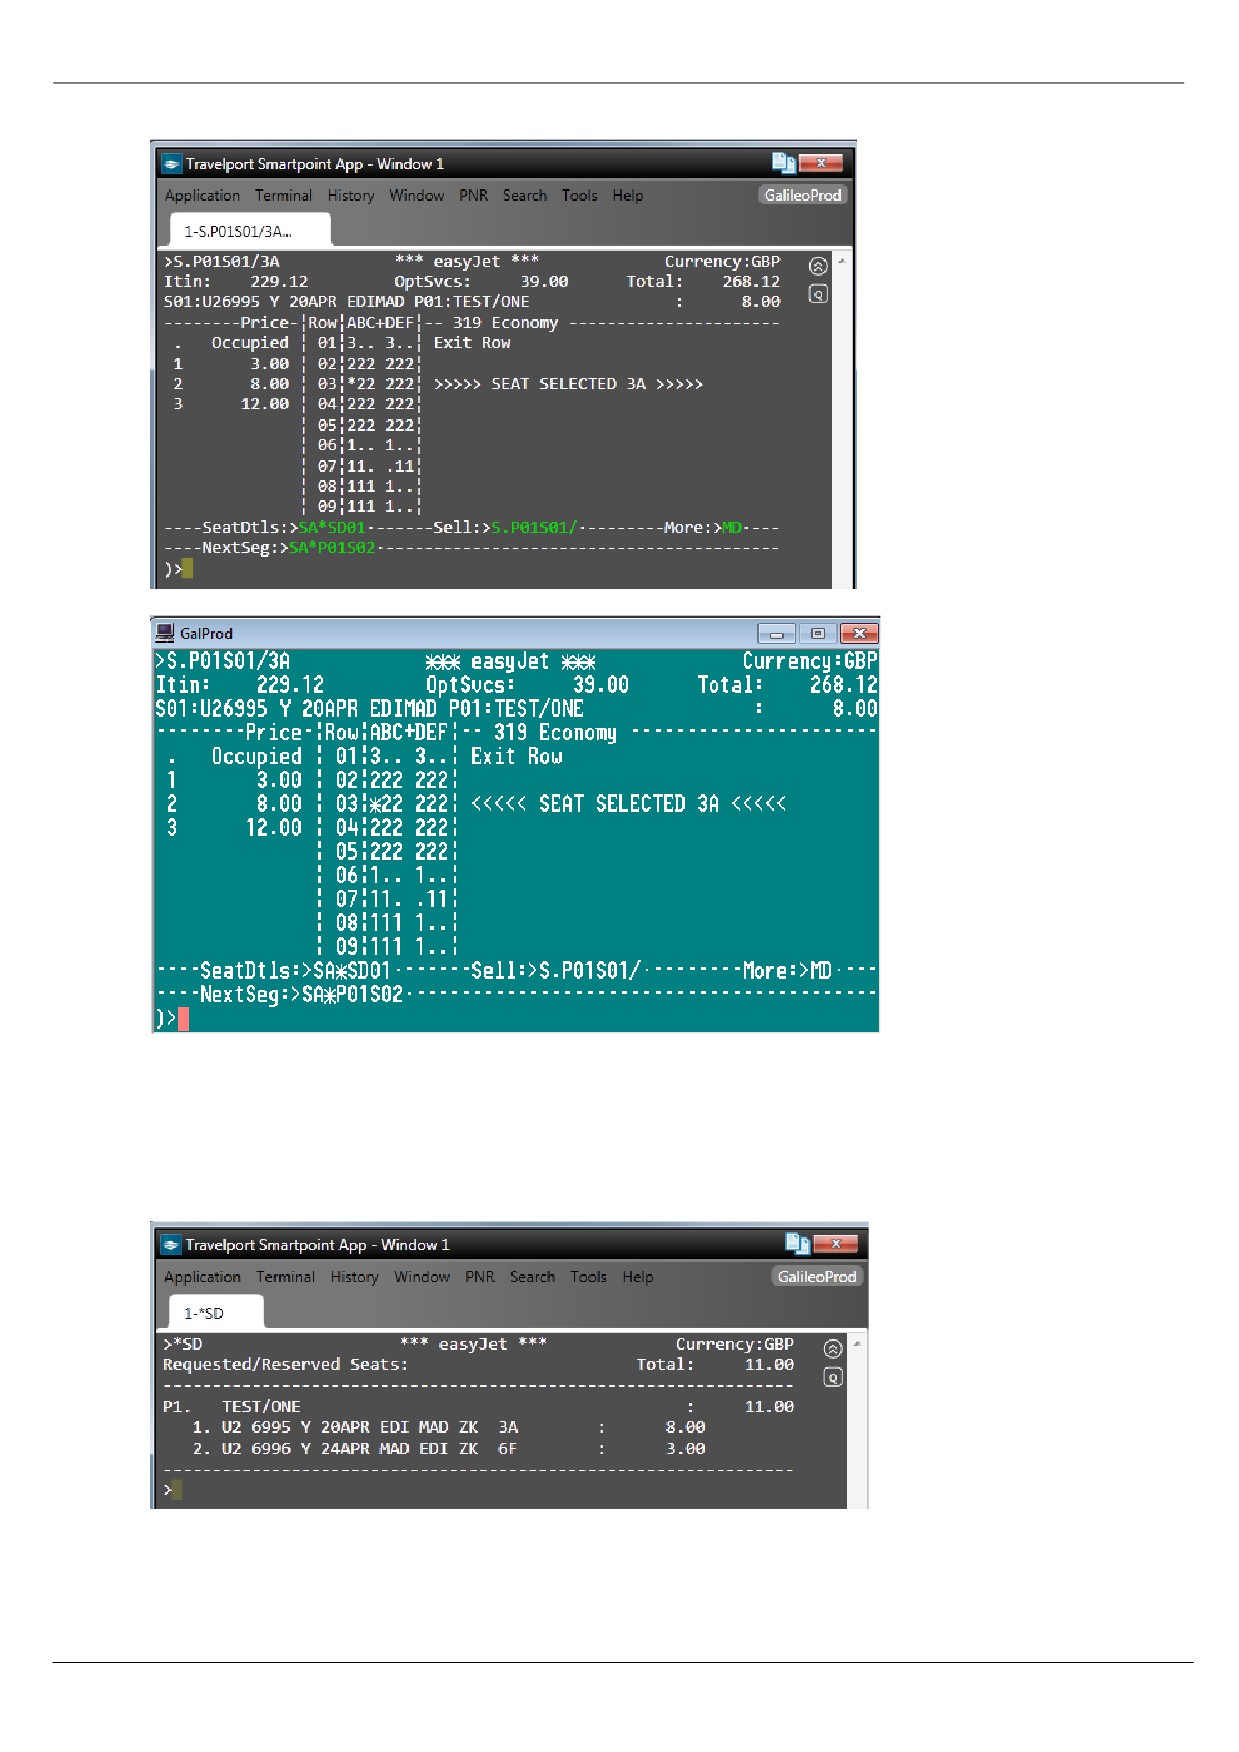Open Application menu in the S.P01S01/3A window

(202, 196)
